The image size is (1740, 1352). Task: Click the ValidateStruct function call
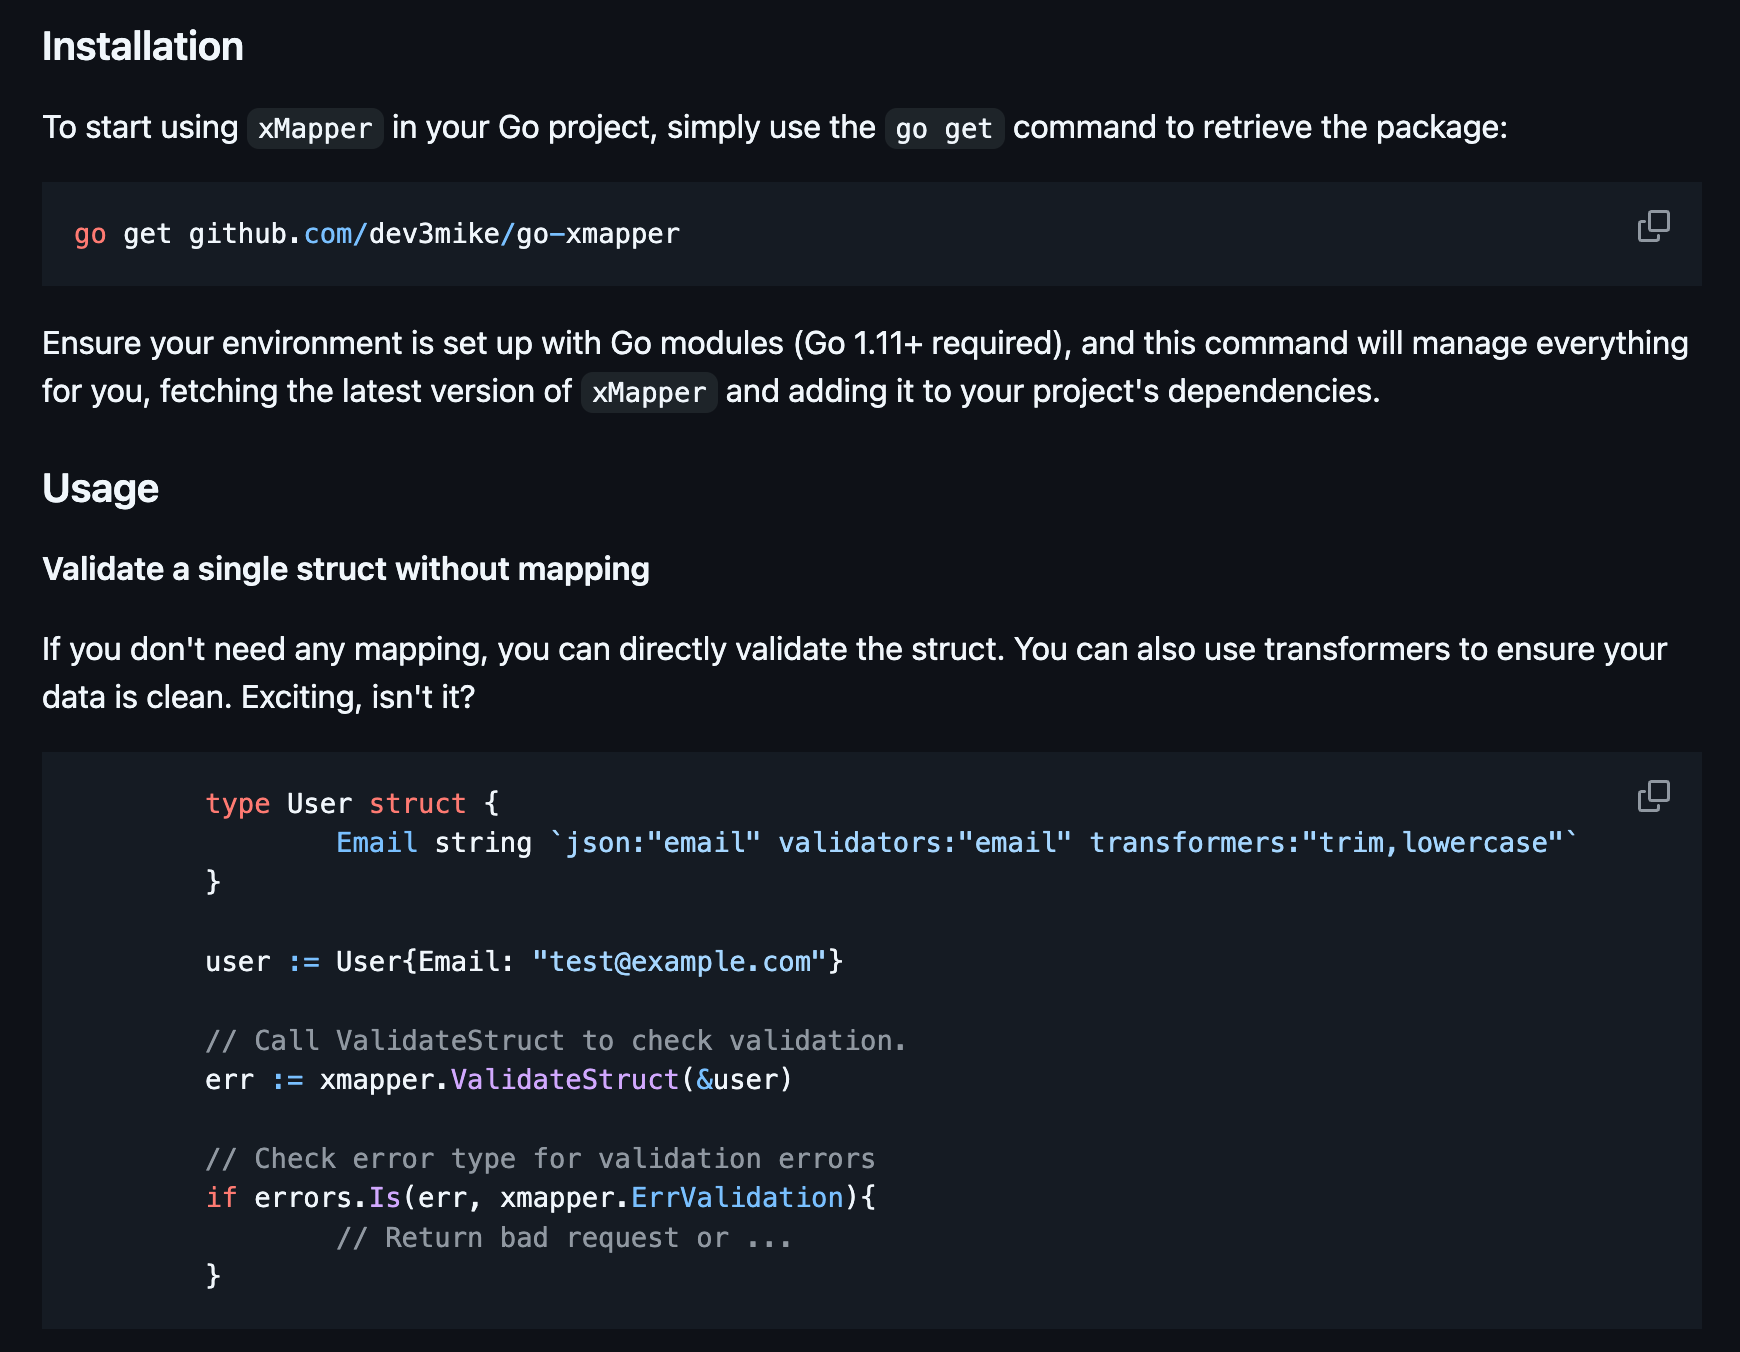point(565,1079)
